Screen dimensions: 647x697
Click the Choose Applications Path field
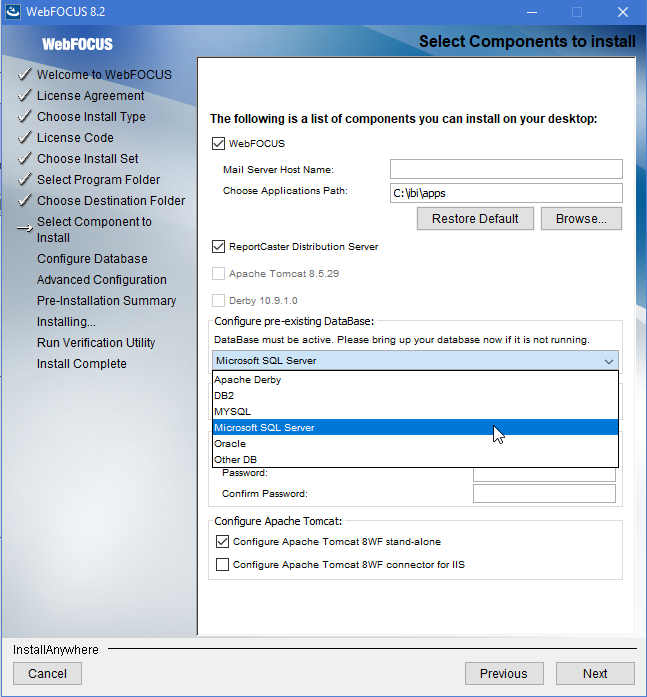(506, 193)
